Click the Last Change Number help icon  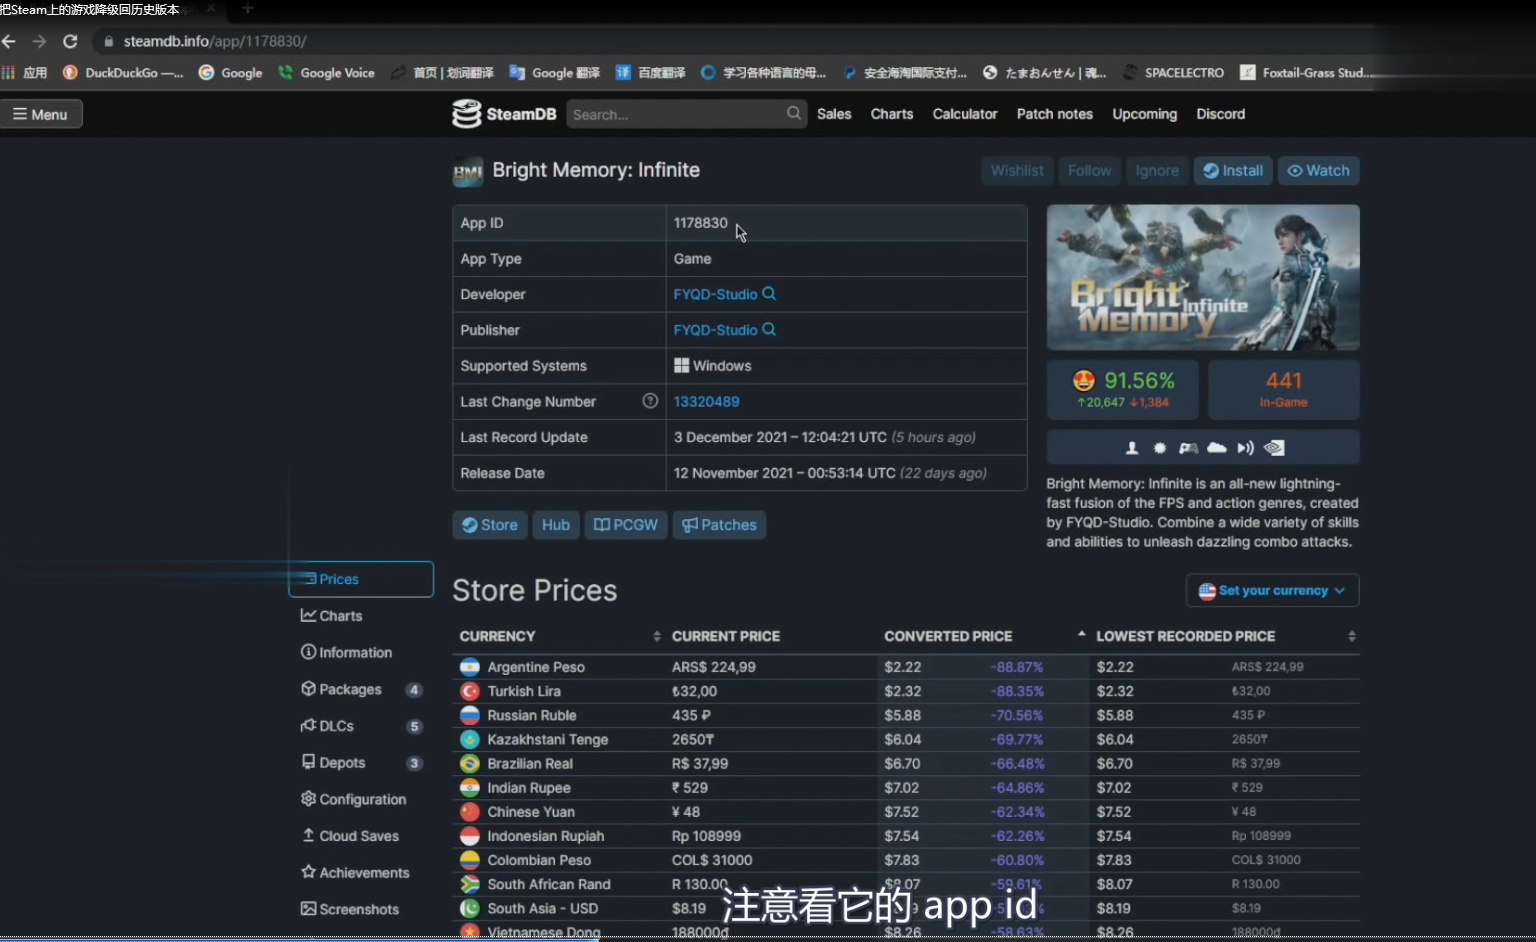[650, 401]
